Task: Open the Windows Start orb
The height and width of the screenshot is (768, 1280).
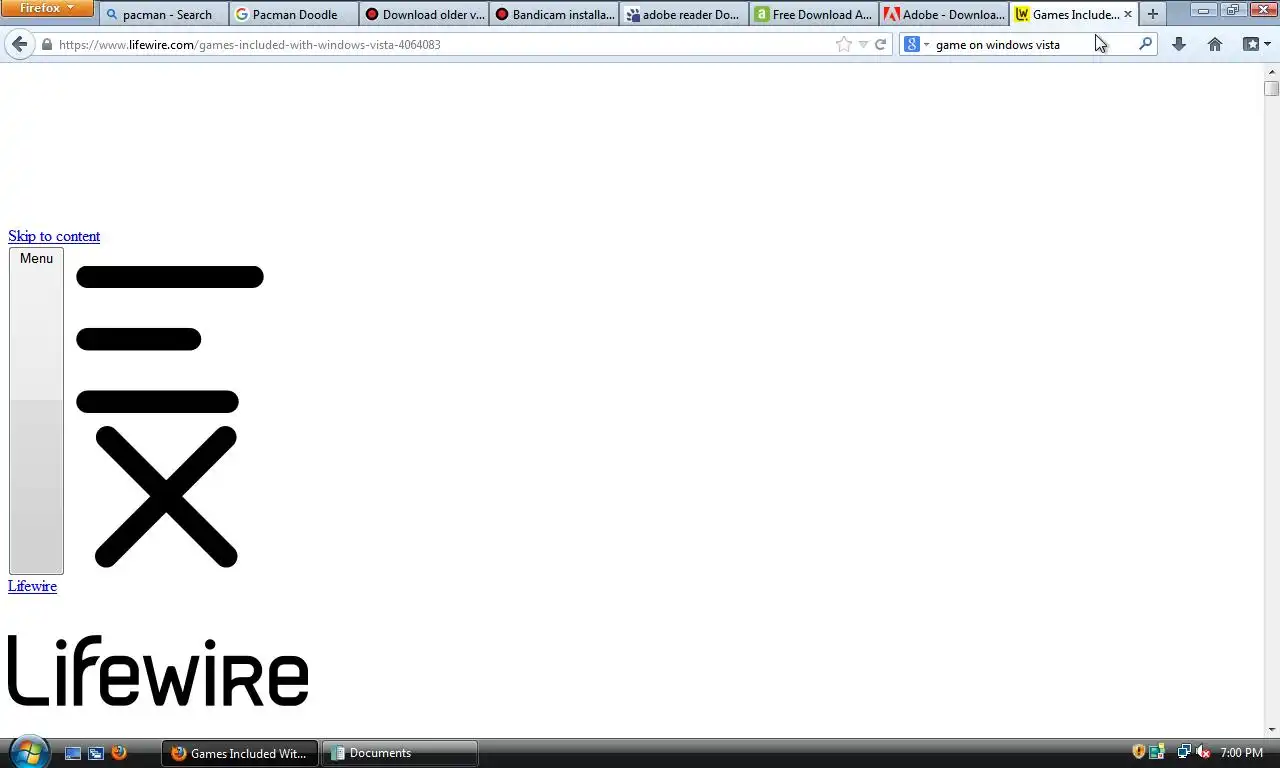Action: point(28,752)
